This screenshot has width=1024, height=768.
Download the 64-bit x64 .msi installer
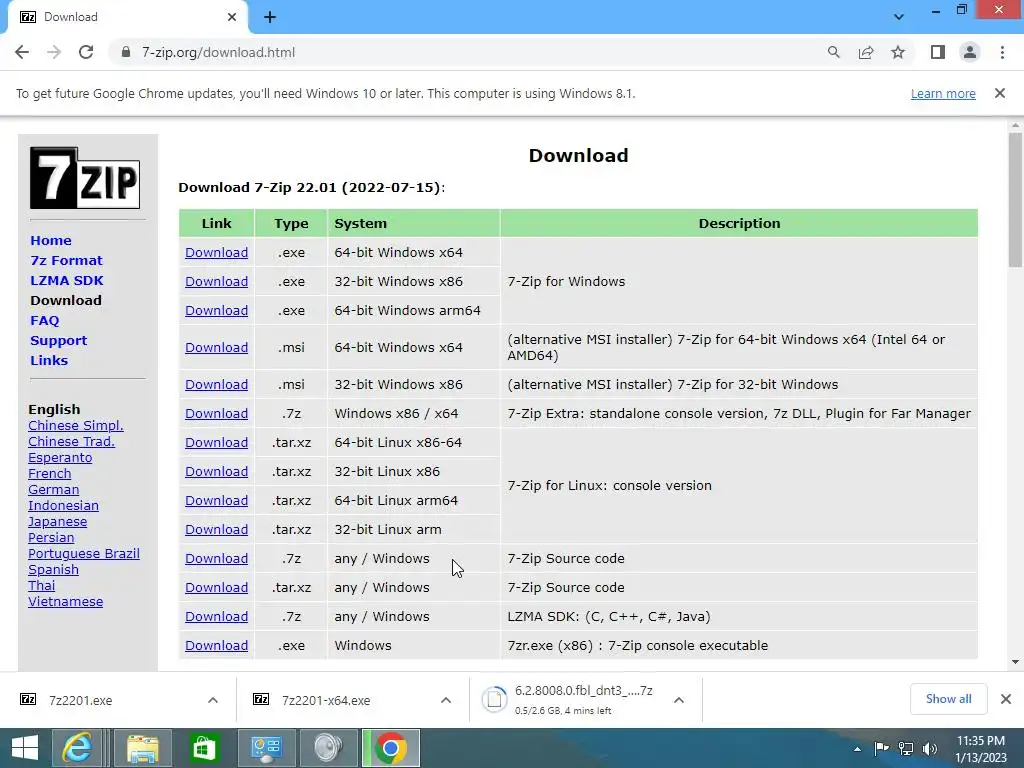coord(216,348)
